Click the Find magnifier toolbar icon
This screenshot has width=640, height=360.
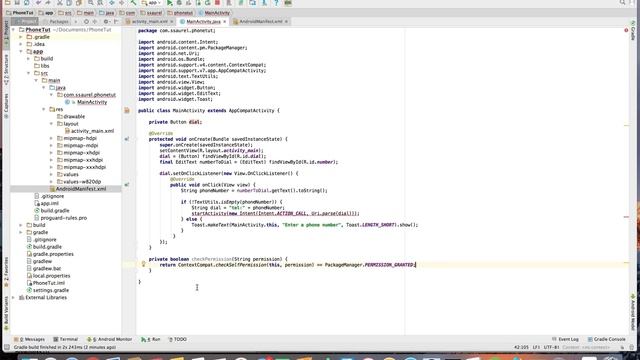point(91,2)
